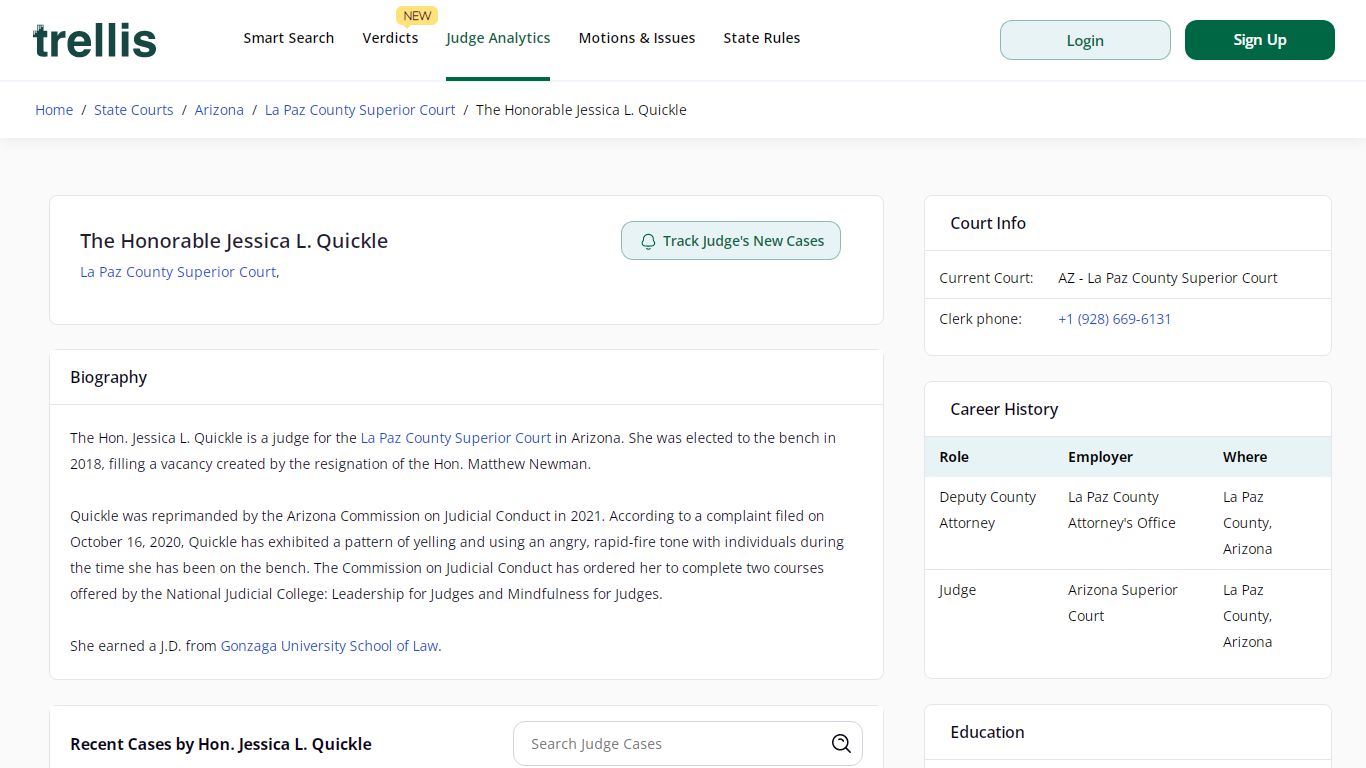This screenshot has width=1366, height=768.
Task: Click the Login button
Action: tap(1085, 40)
